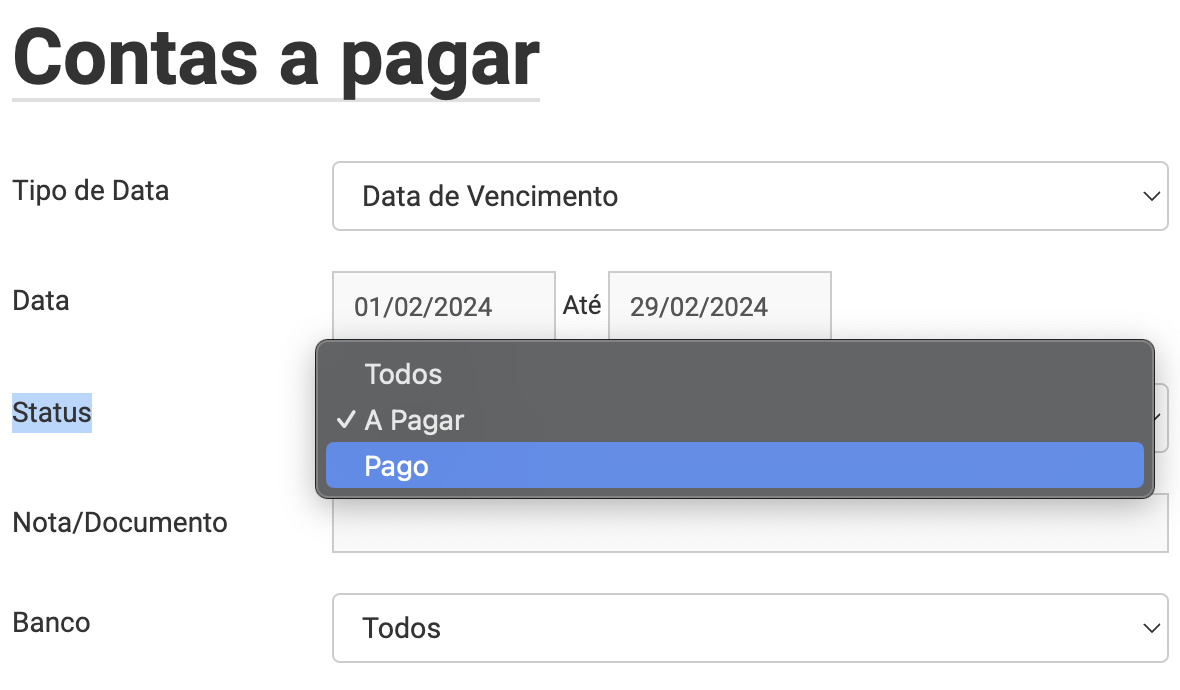Click the Data de Vencimento selected value text
Viewport: 1180px width, 690px height.
(490, 196)
